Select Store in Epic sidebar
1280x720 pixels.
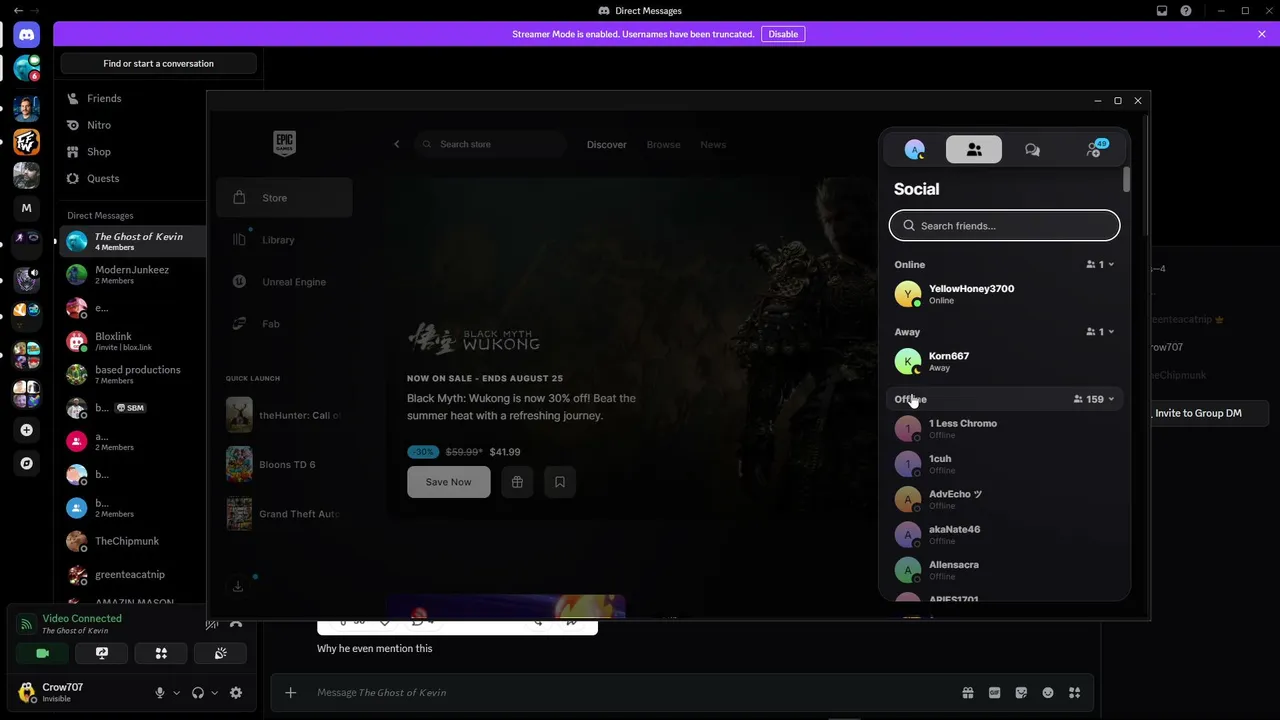(284, 198)
